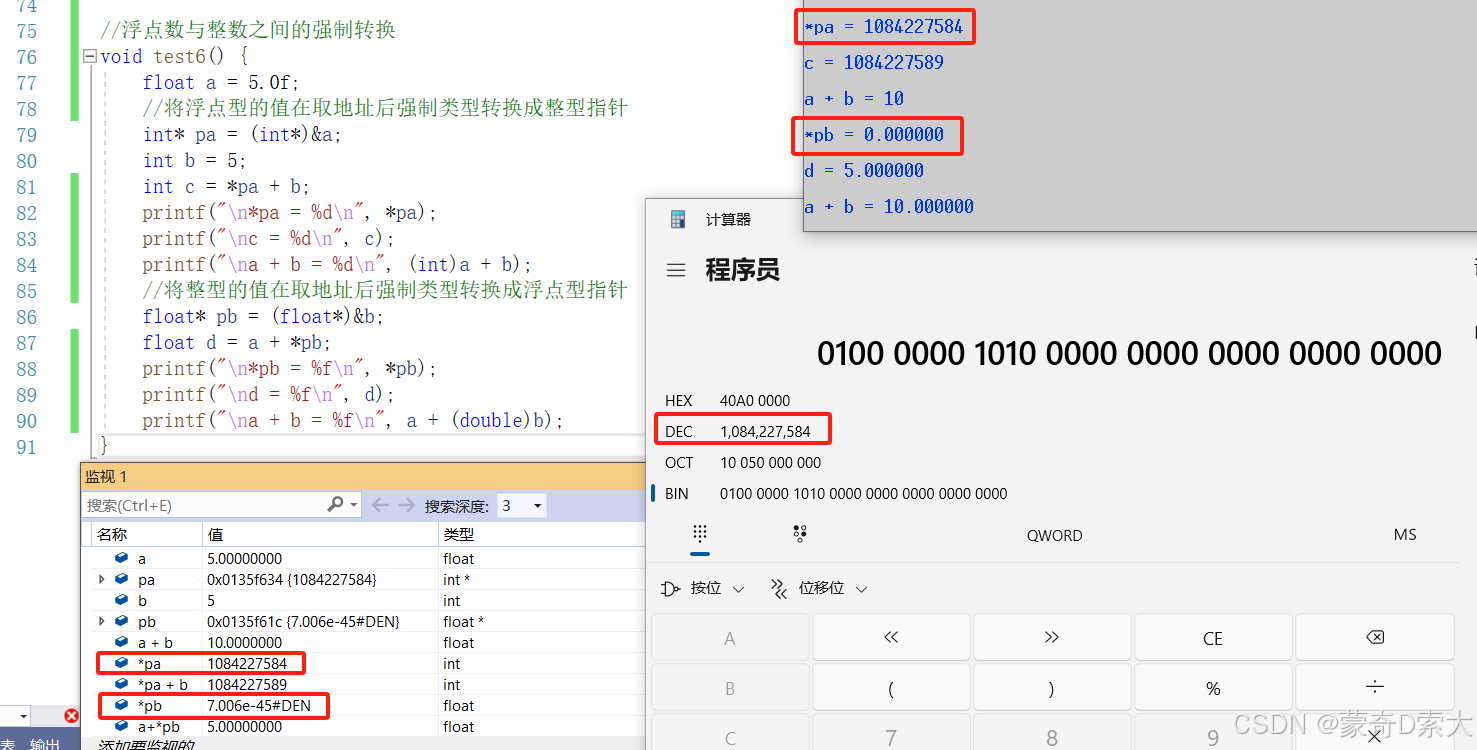Image resolution: width=1477 pixels, height=750 pixels.
Task: Click the right shift >> key
Action: click(x=1052, y=638)
